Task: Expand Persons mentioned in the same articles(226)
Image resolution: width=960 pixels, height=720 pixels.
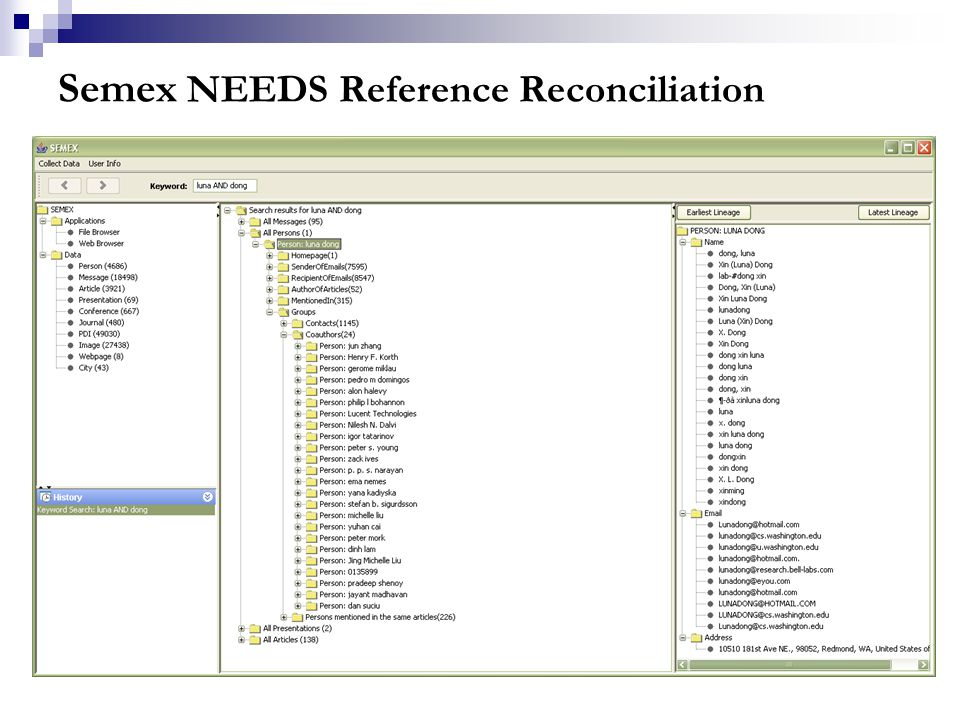Action: [283, 618]
